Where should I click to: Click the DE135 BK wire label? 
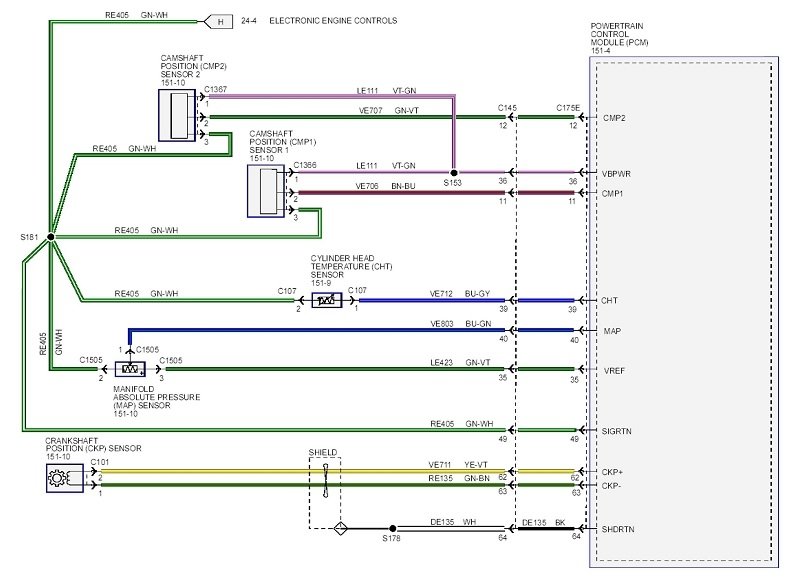coord(544,523)
